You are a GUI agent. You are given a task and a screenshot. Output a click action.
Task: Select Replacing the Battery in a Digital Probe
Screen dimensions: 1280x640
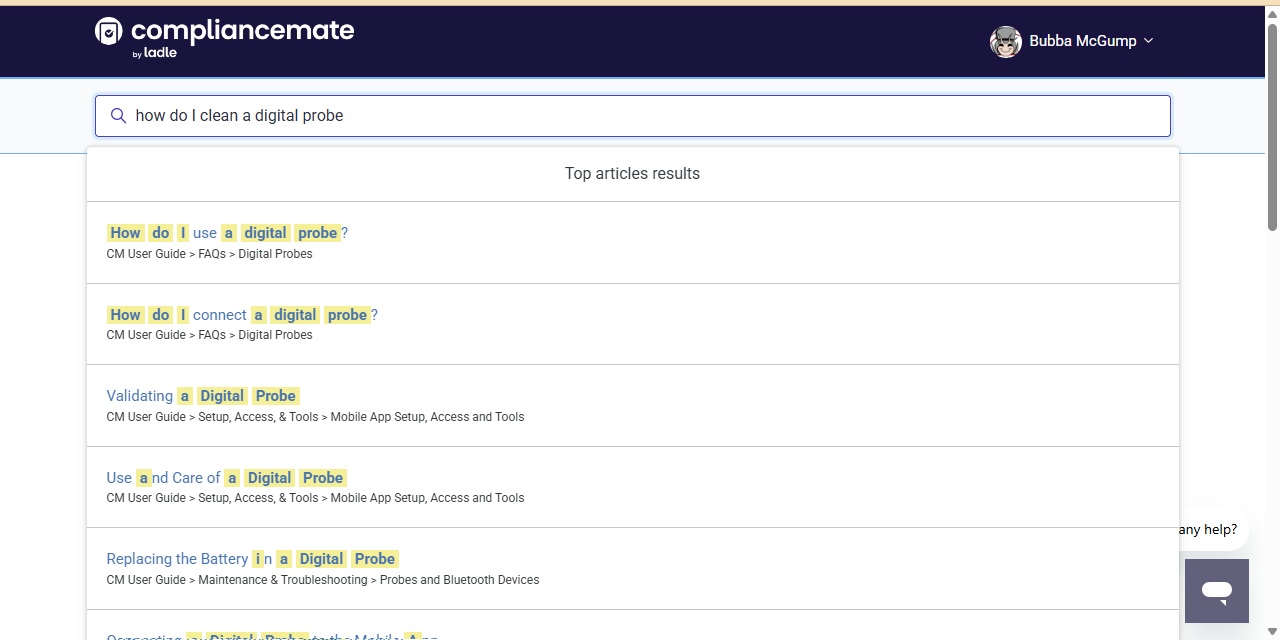coord(252,559)
